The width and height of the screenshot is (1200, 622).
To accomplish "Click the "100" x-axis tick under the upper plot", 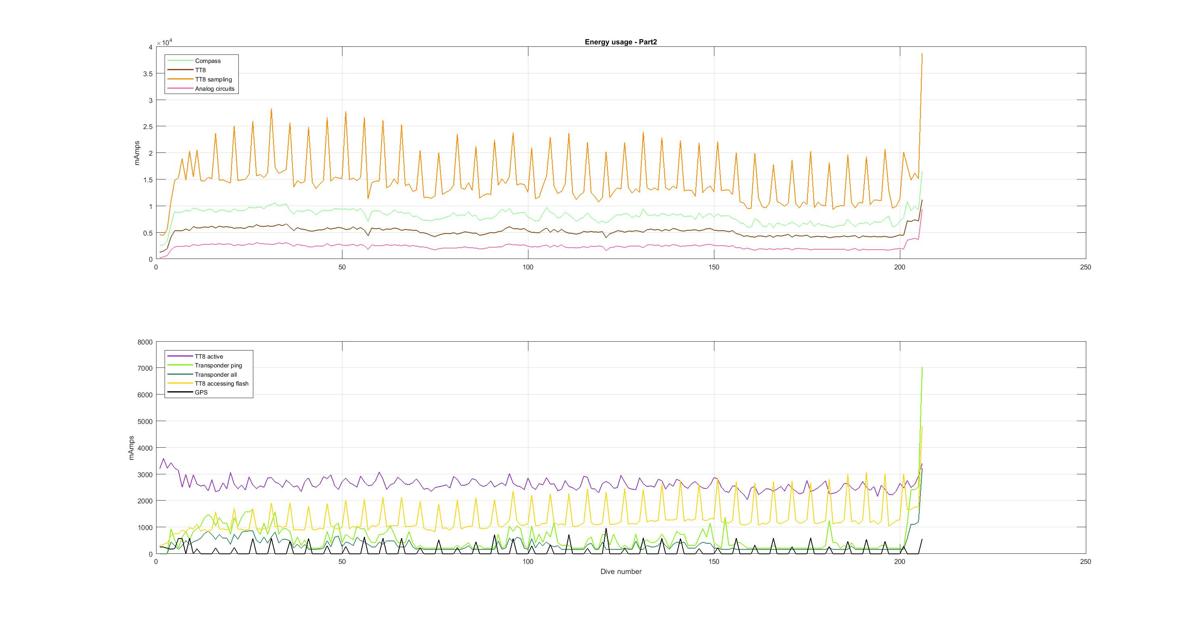I will (x=528, y=267).
